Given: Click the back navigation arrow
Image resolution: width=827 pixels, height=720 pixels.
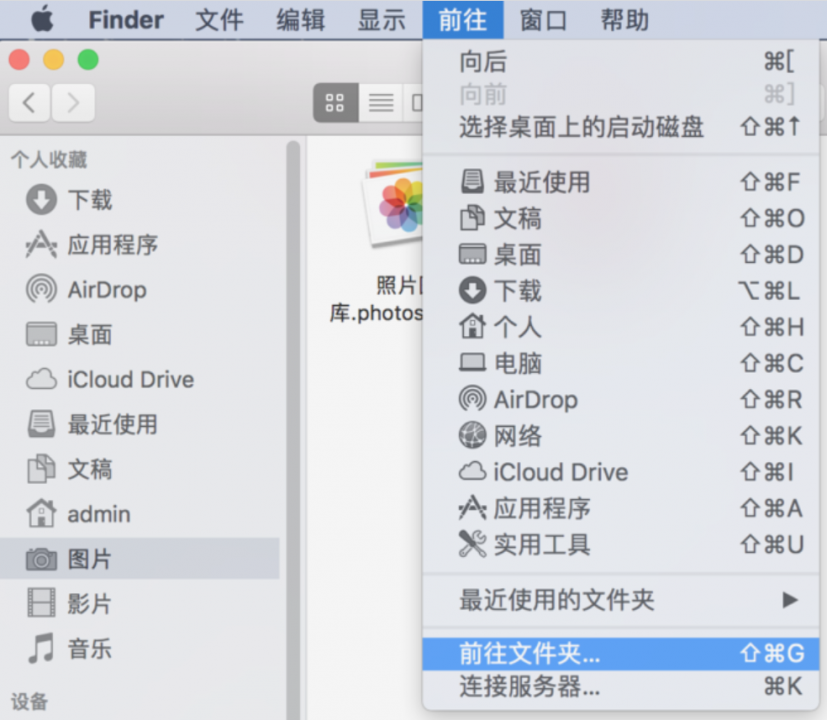Looking at the screenshot, I should (x=28, y=102).
